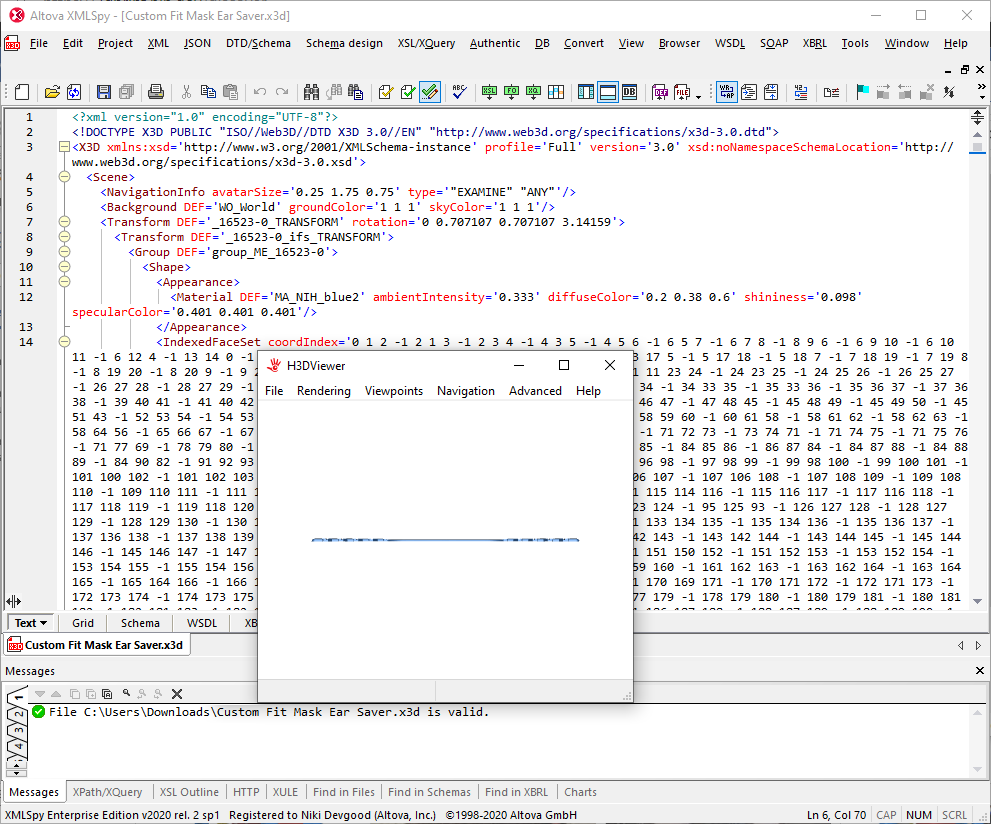
Task: Jump to the next message with the down arrow
Action: pos(39,693)
